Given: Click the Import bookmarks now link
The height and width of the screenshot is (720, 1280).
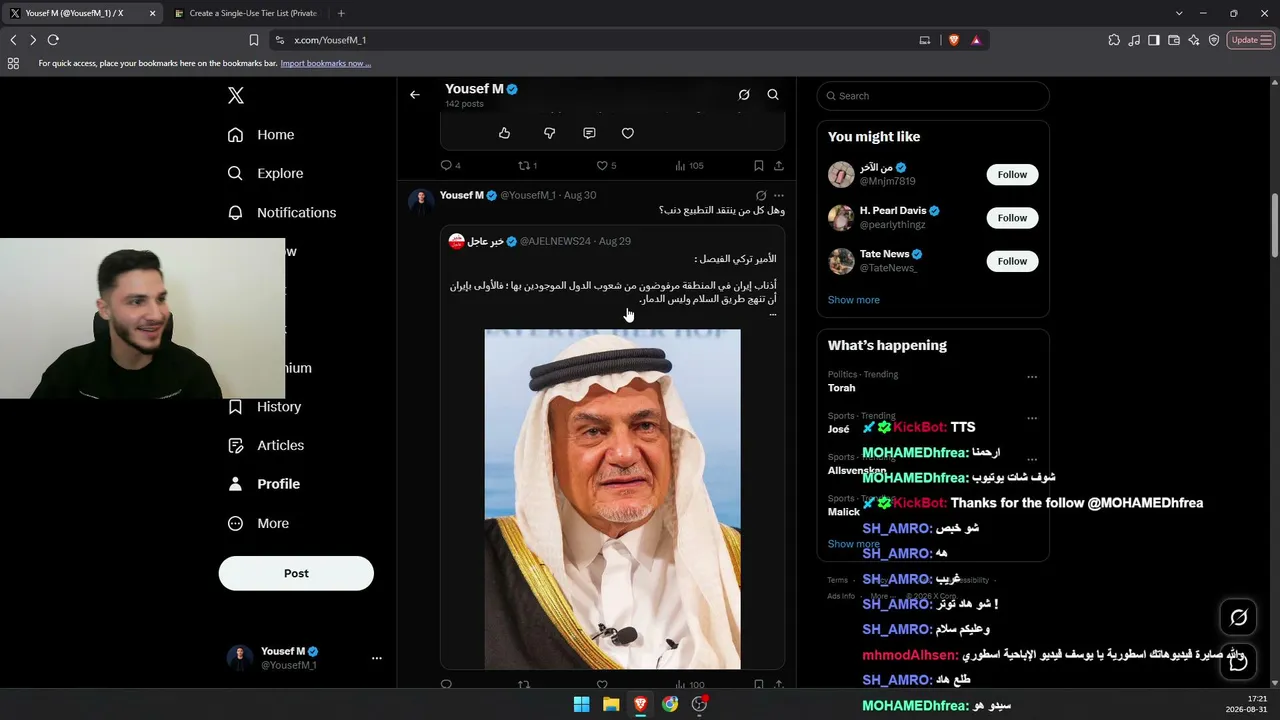Looking at the screenshot, I should pos(326,63).
